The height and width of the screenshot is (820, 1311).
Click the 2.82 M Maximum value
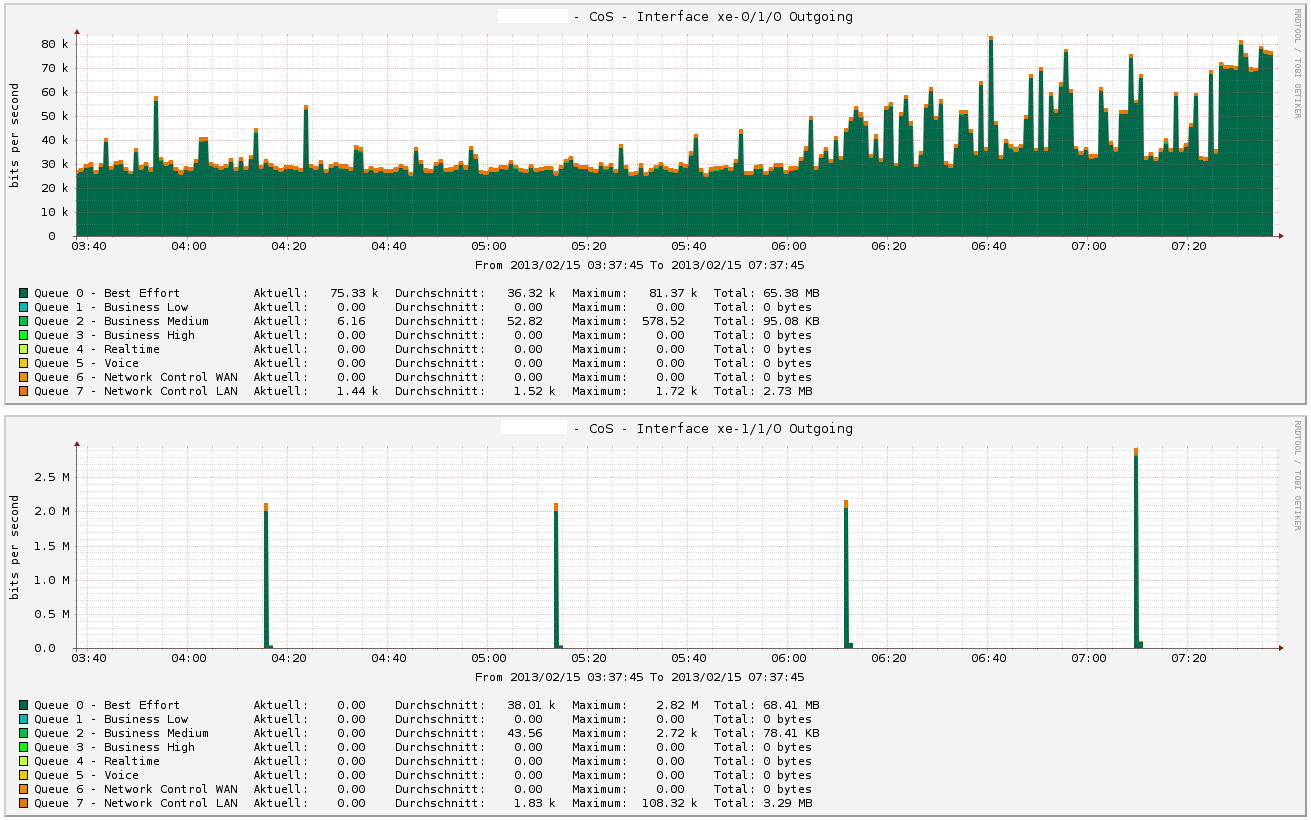(677, 705)
